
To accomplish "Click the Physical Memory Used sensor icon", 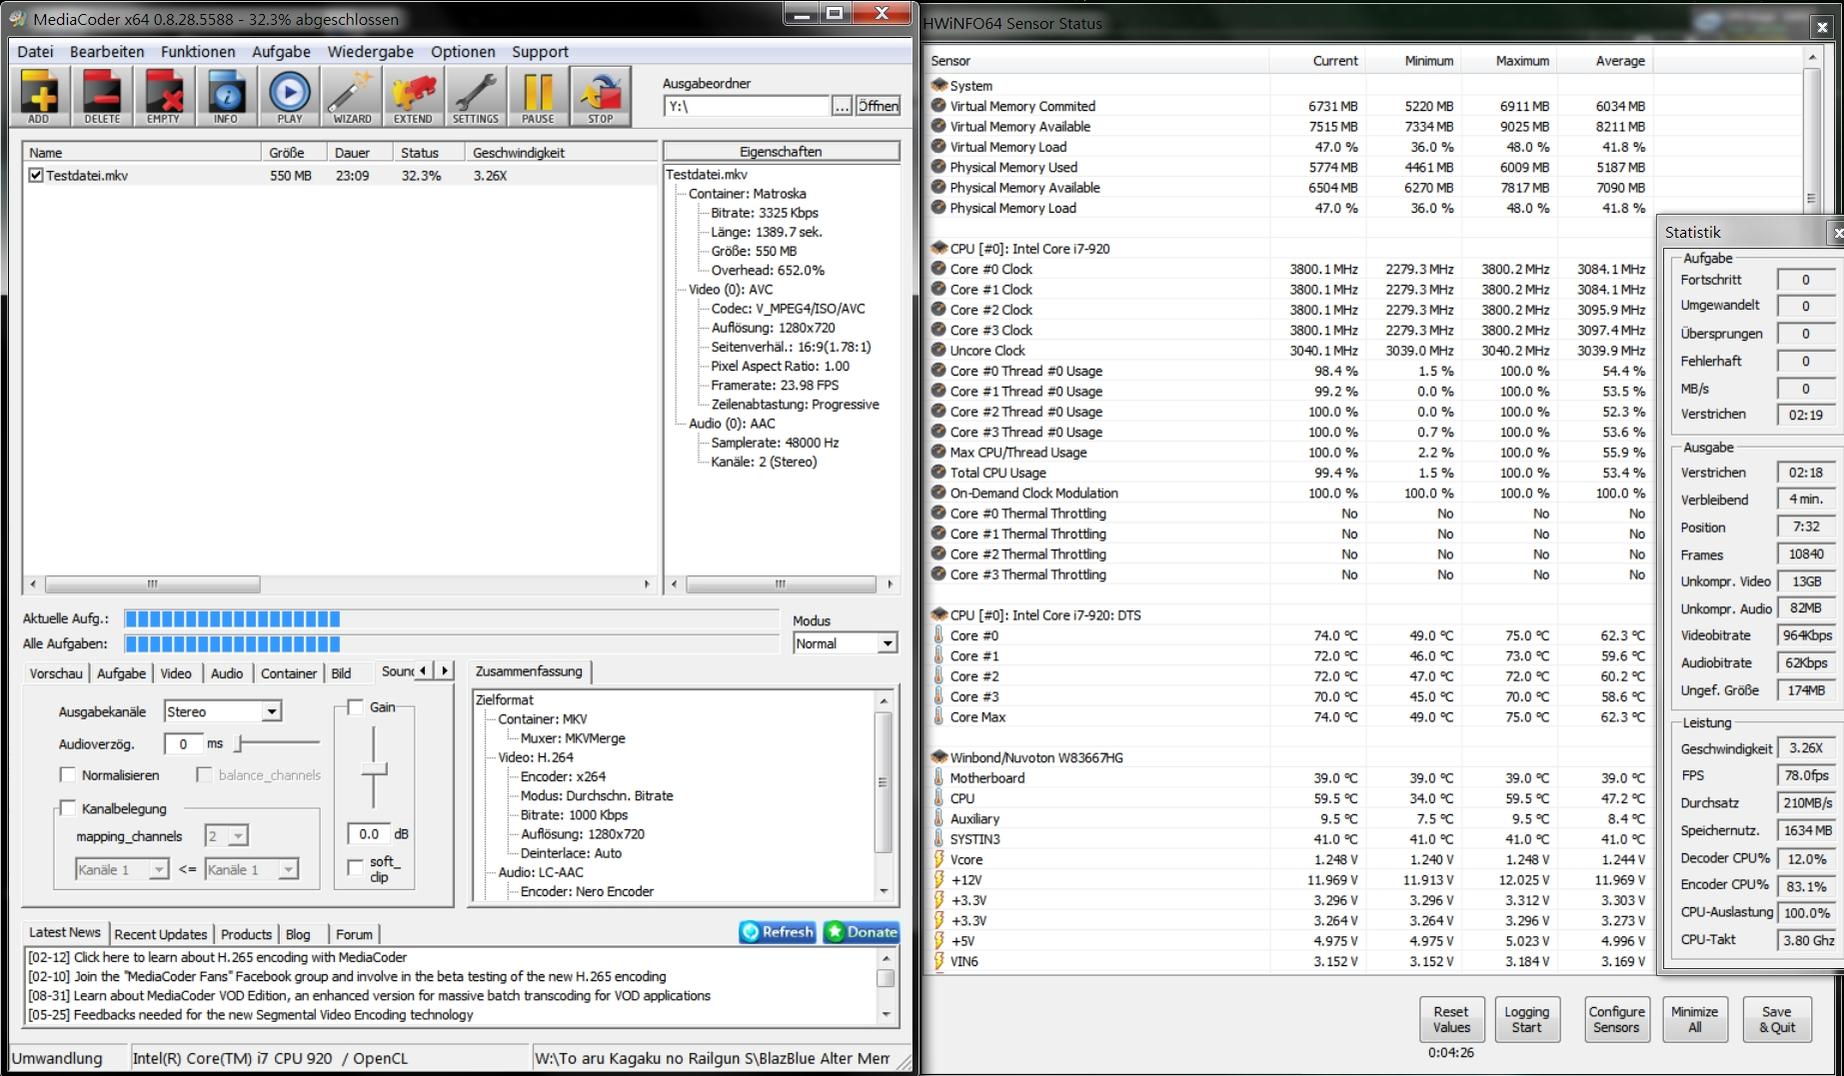I will tap(938, 167).
